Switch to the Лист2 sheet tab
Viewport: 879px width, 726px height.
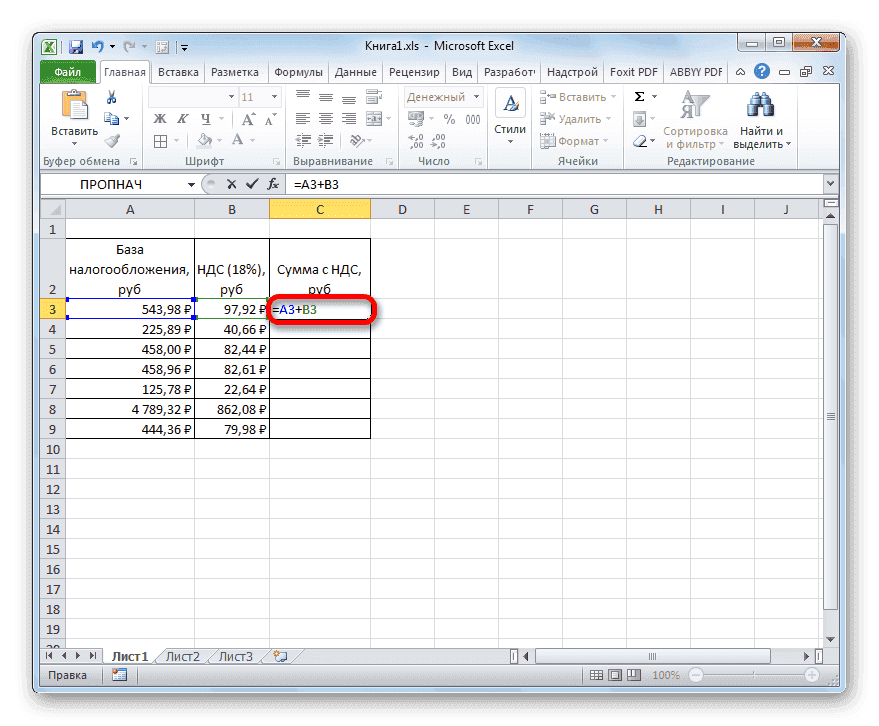pos(182,656)
